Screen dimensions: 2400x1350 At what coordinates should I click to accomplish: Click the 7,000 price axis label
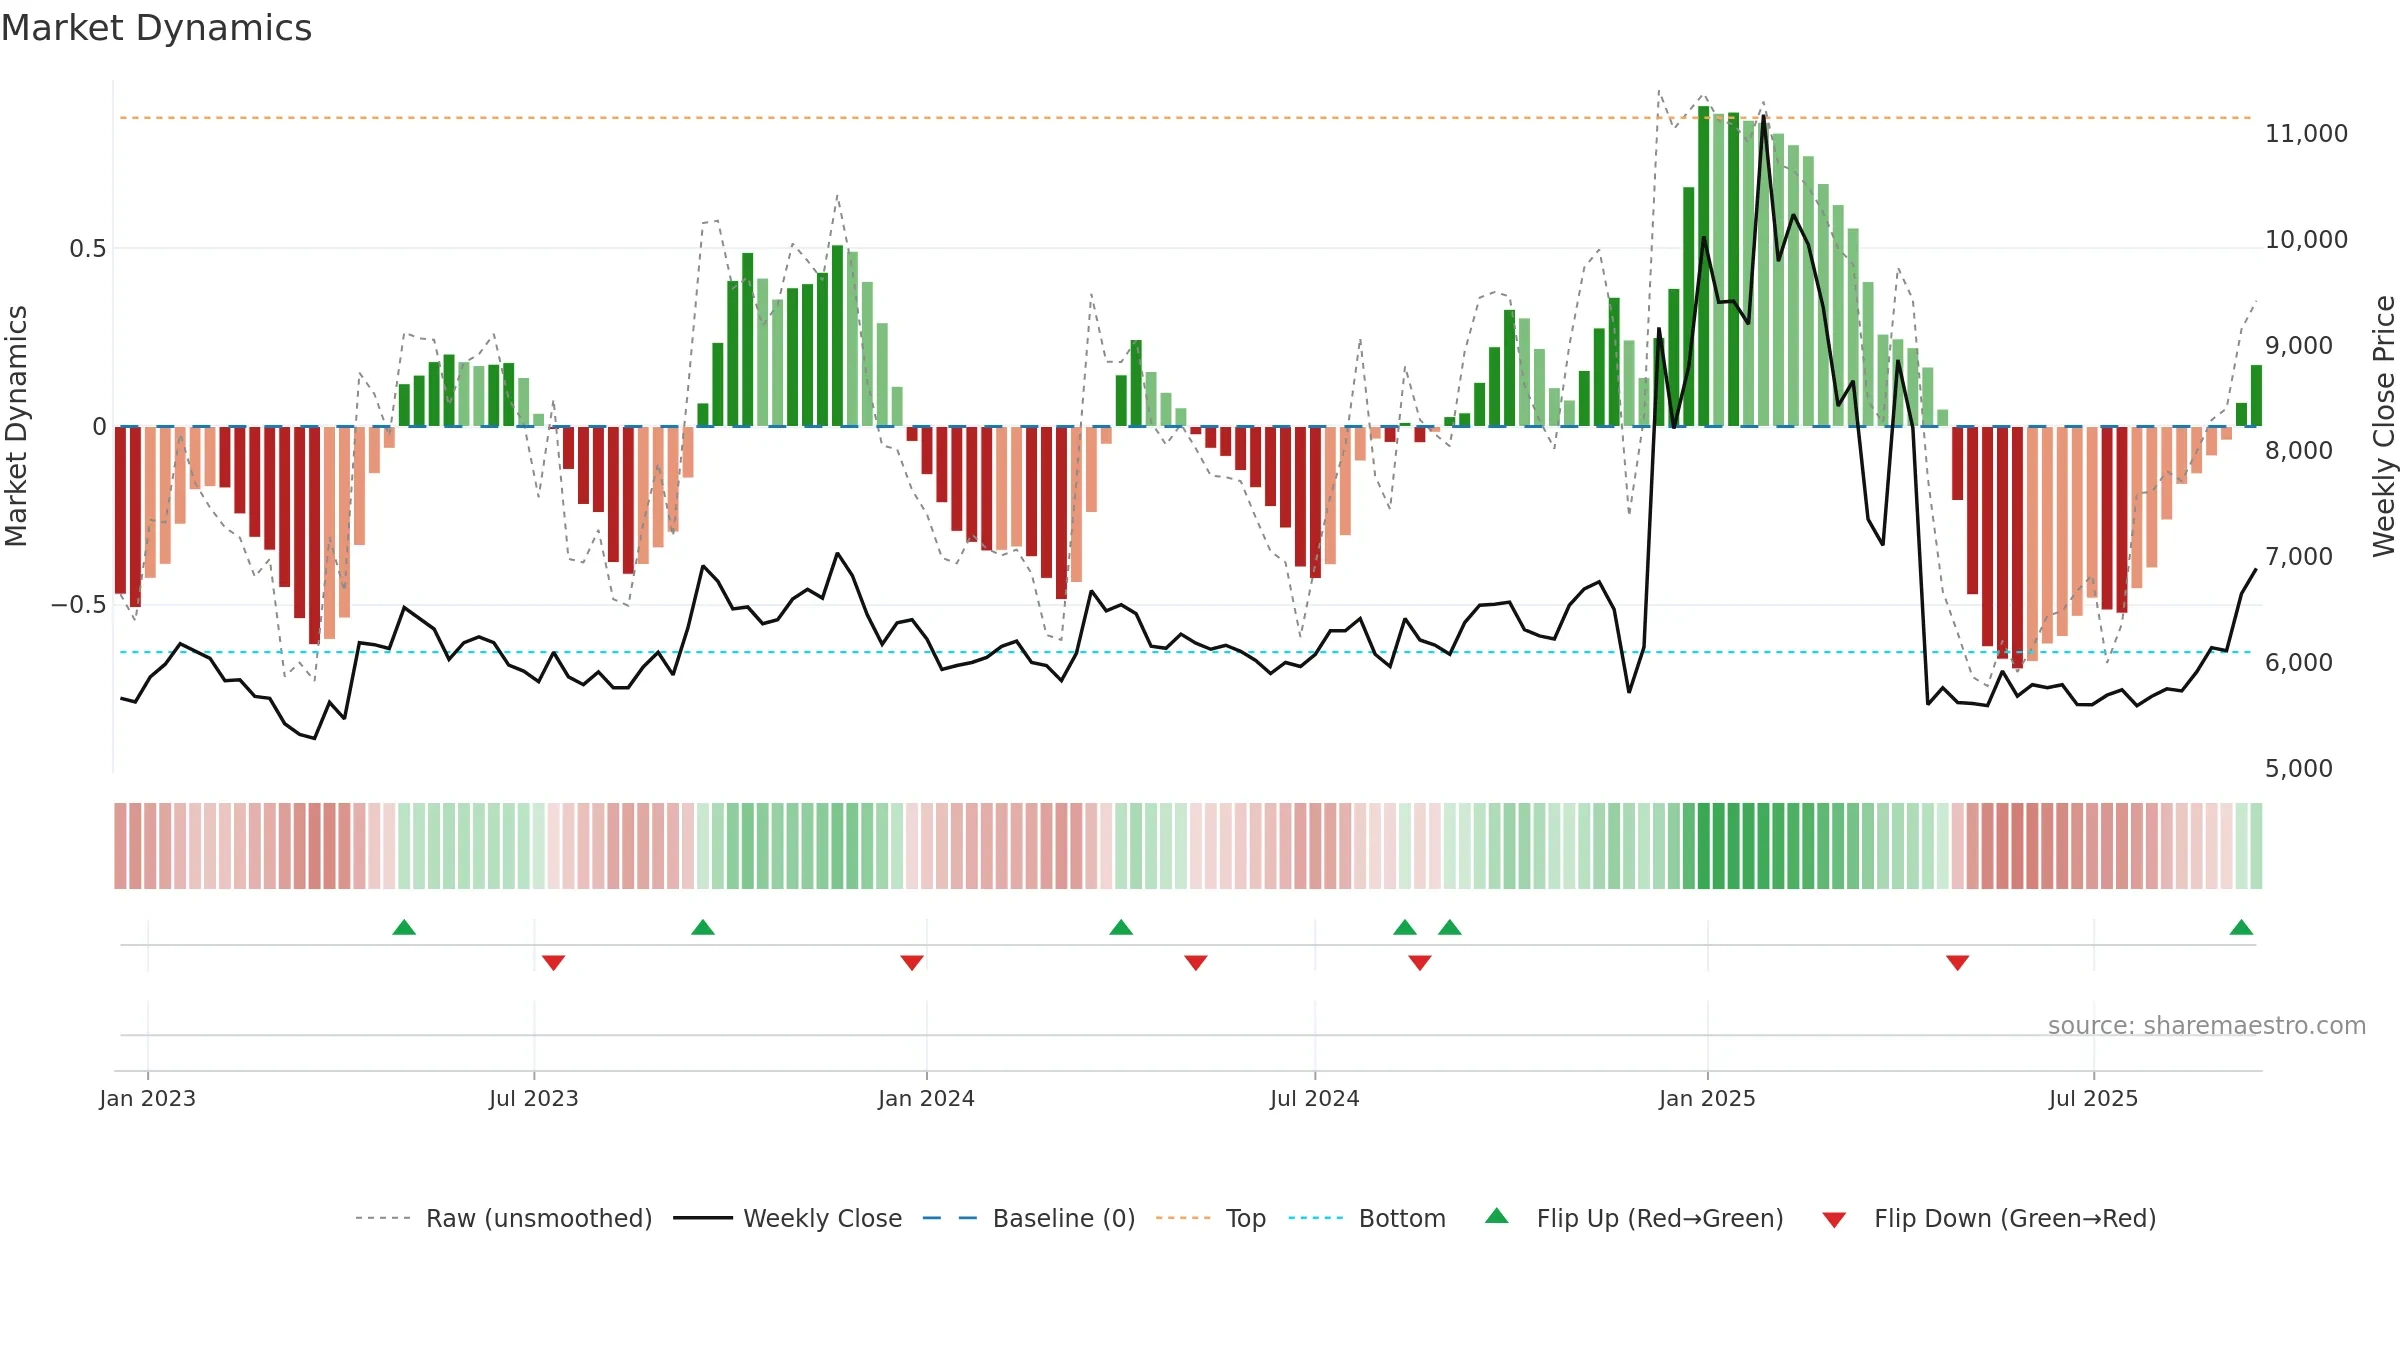(2299, 556)
